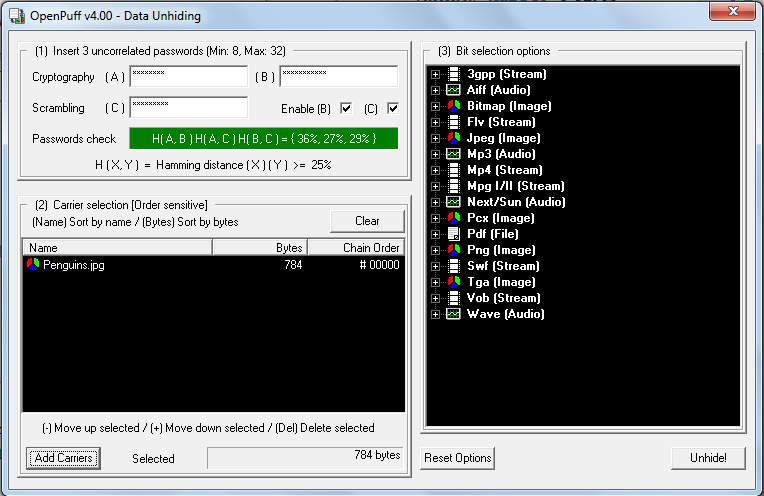The image size is (764, 496).
Task: Expand the Mp3 (Audio) tree node
Action: pyautogui.click(x=436, y=155)
